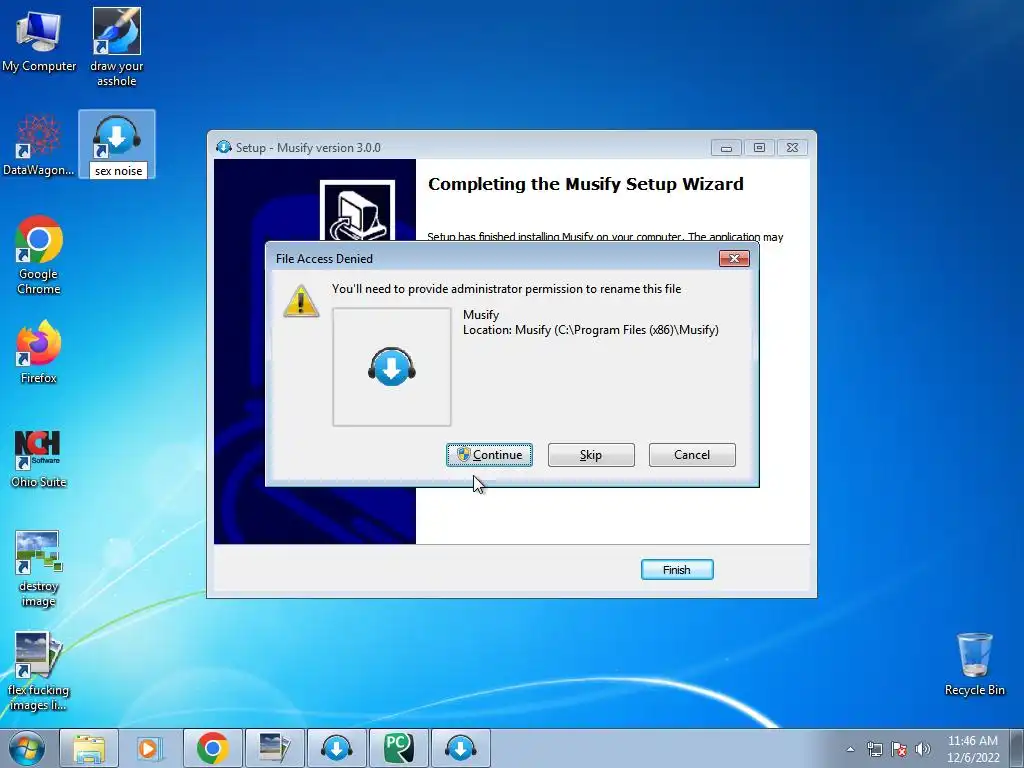The image size is (1024, 768).
Task: Show hidden system tray icons
Action: click(x=850, y=749)
